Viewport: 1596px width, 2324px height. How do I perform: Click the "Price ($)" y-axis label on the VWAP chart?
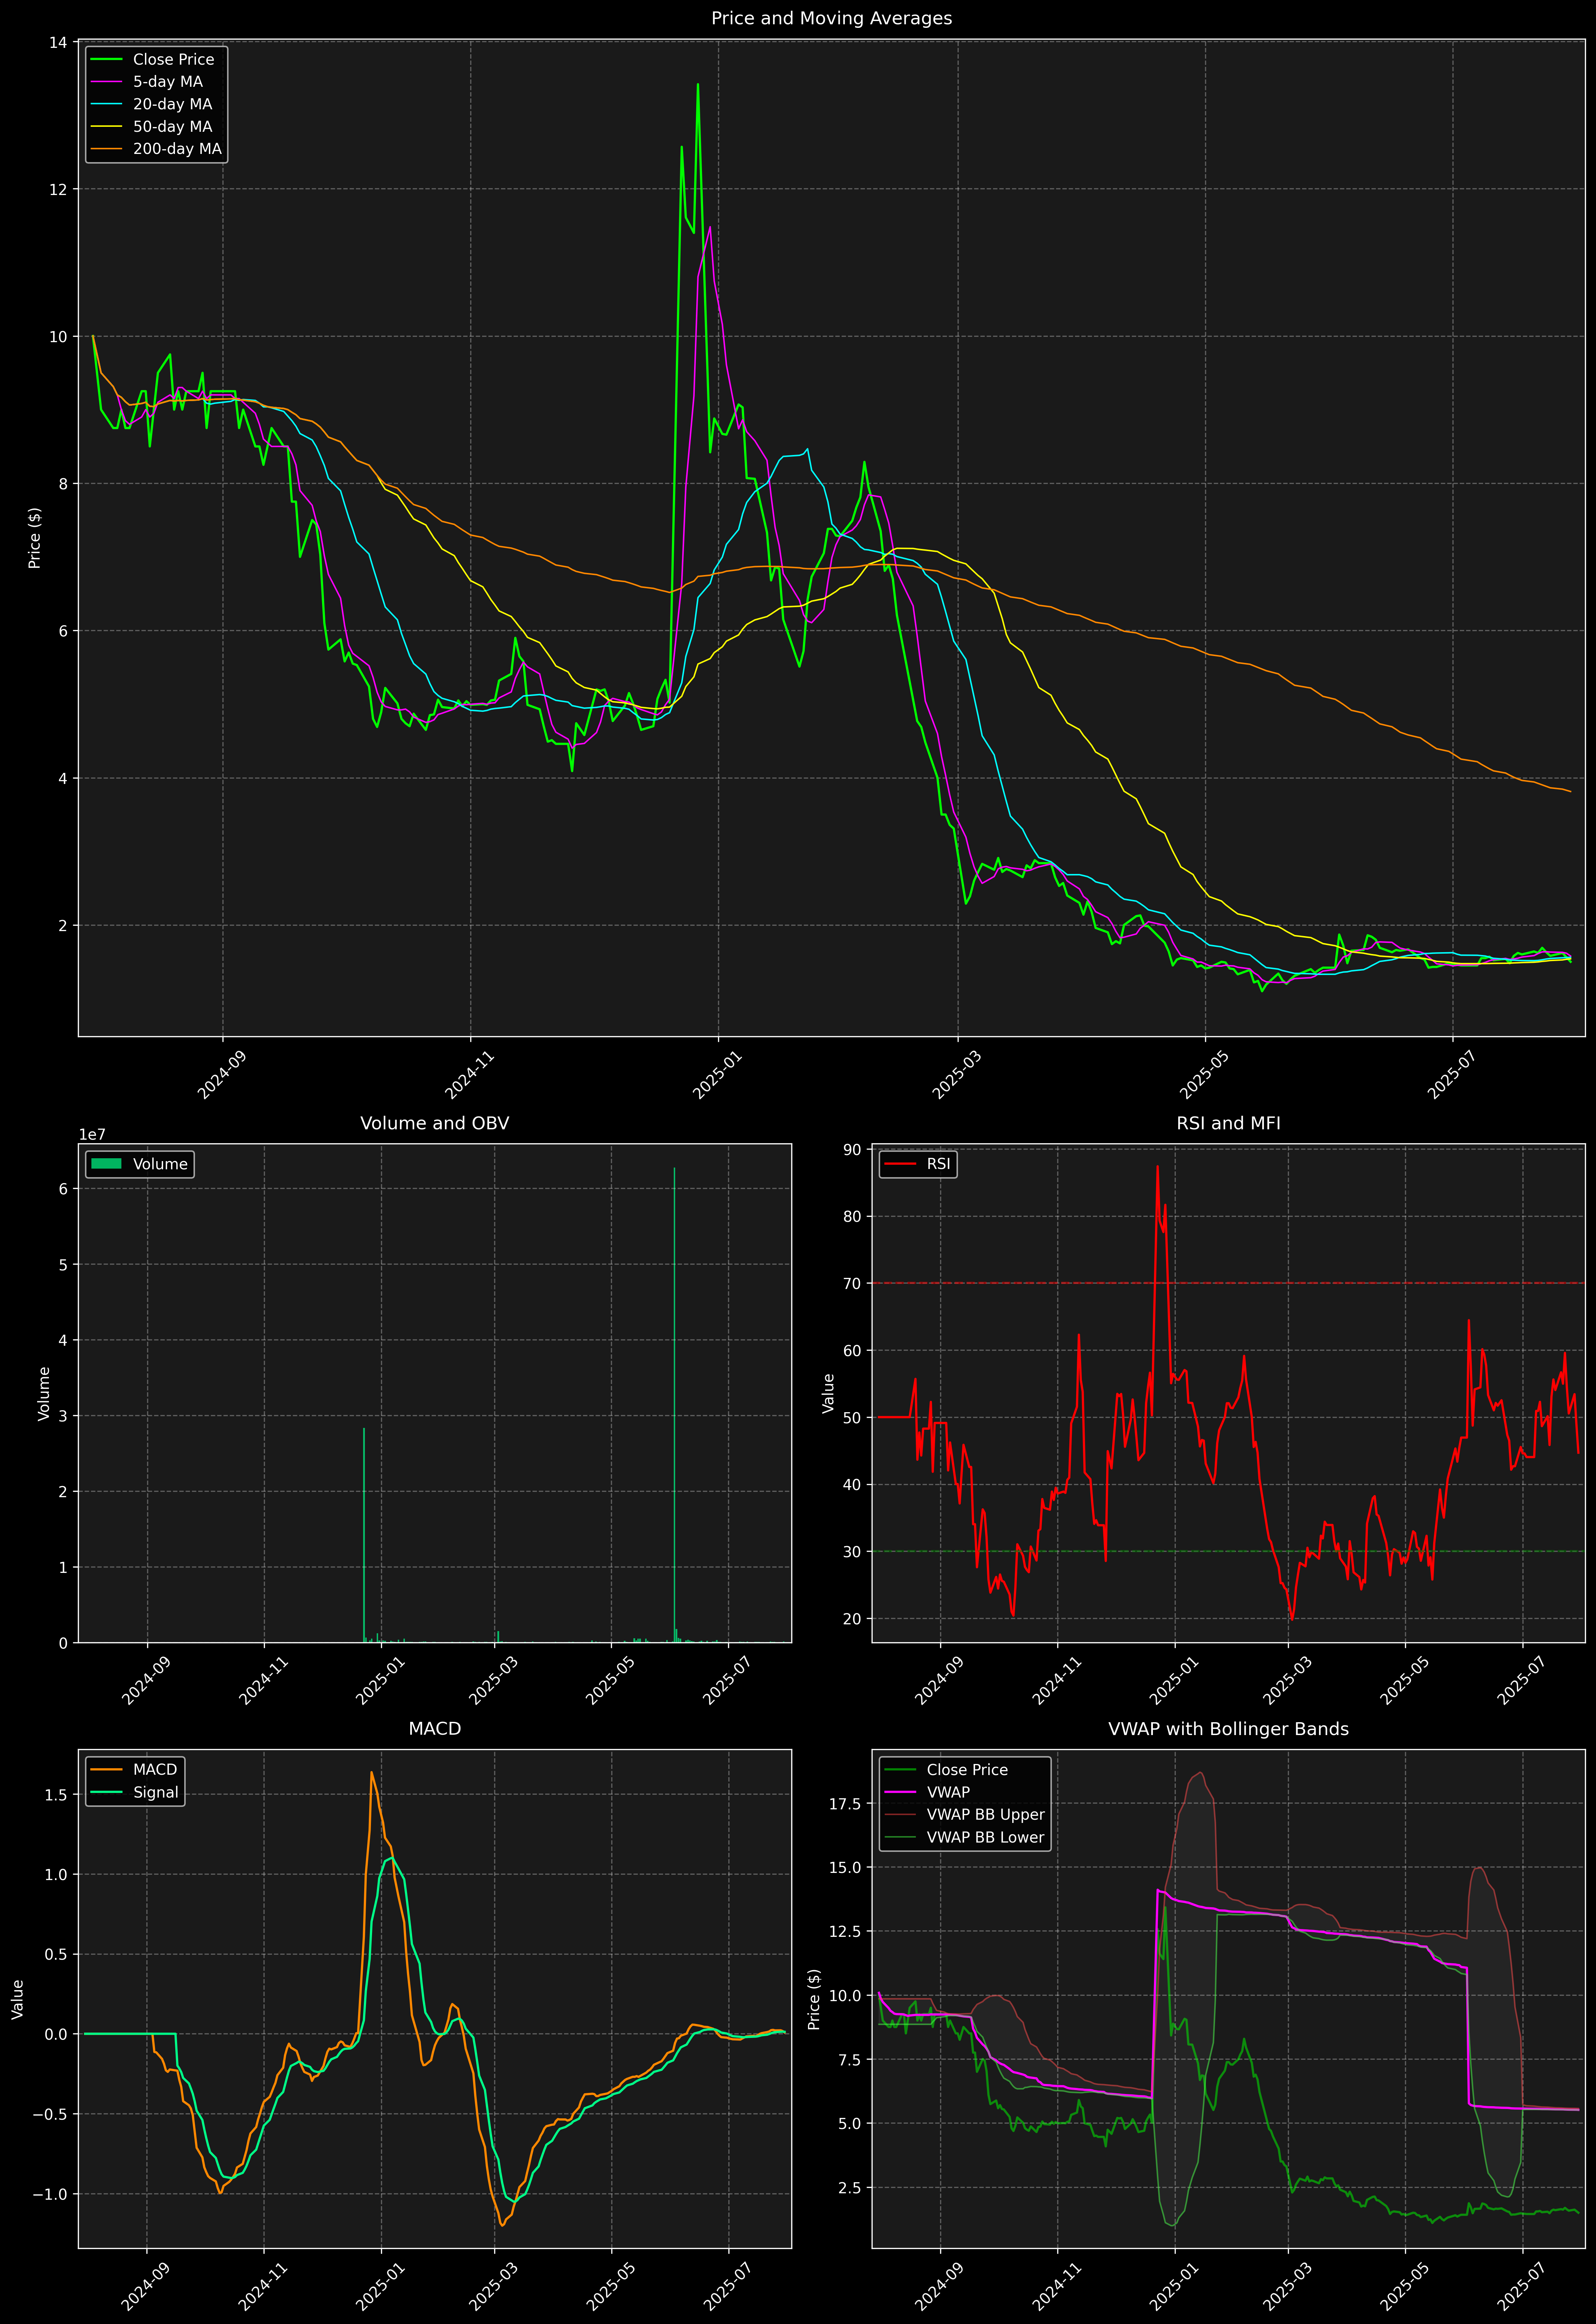(814, 1999)
